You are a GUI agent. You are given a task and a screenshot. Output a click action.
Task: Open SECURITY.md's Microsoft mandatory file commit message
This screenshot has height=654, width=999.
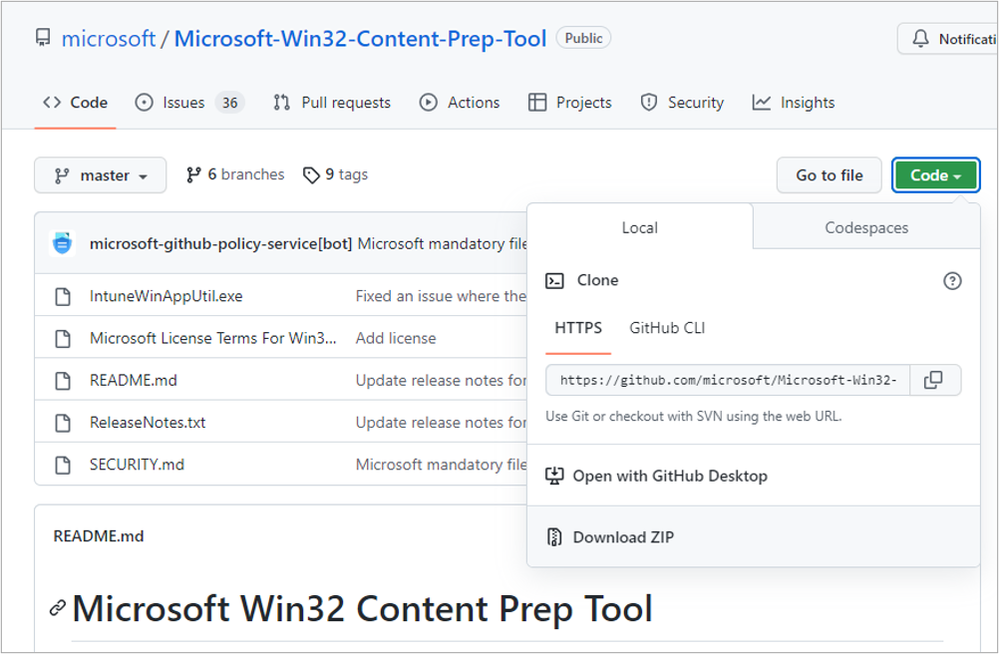coord(440,465)
